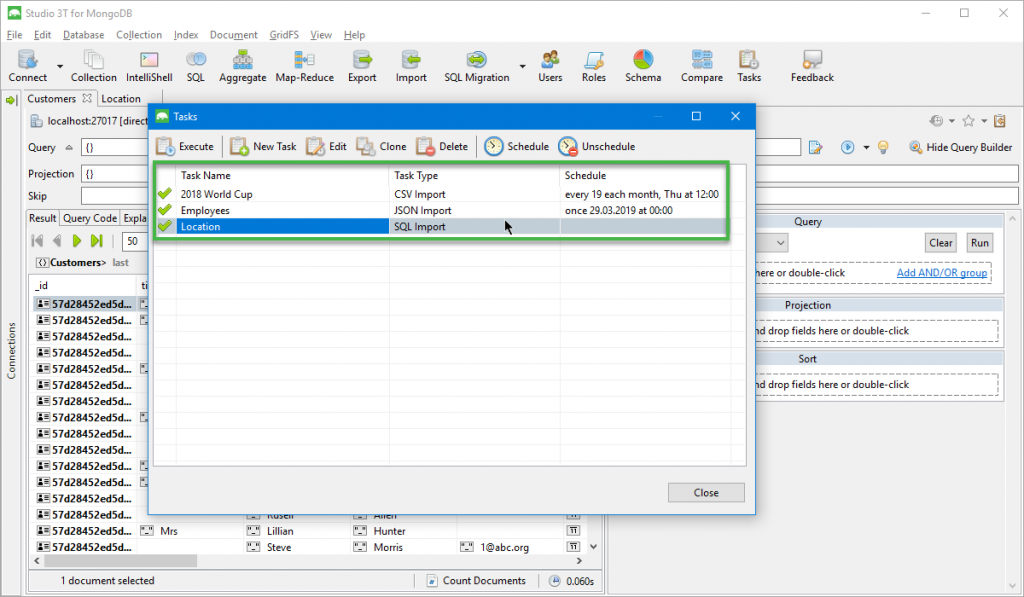Image resolution: width=1024 pixels, height=597 pixels.
Task: Close the Customers tab
Action: [x=87, y=99]
